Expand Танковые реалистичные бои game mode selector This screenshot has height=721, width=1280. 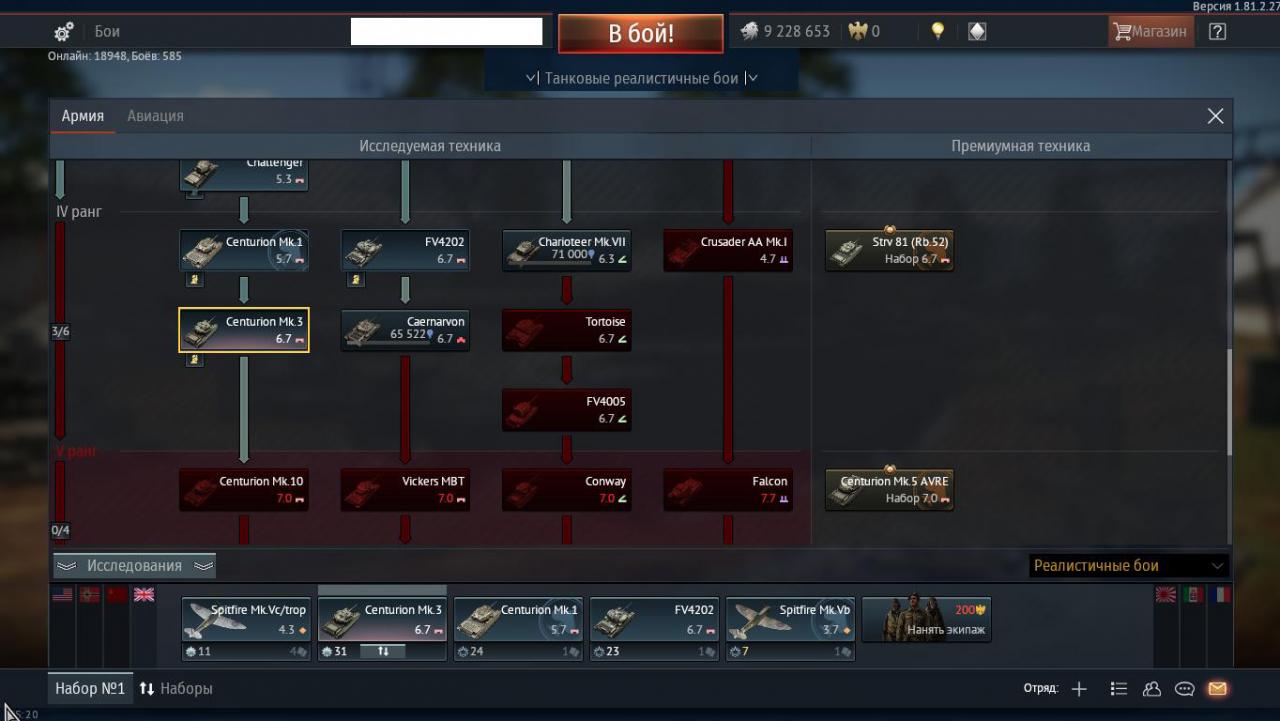click(x=641, y=78)
